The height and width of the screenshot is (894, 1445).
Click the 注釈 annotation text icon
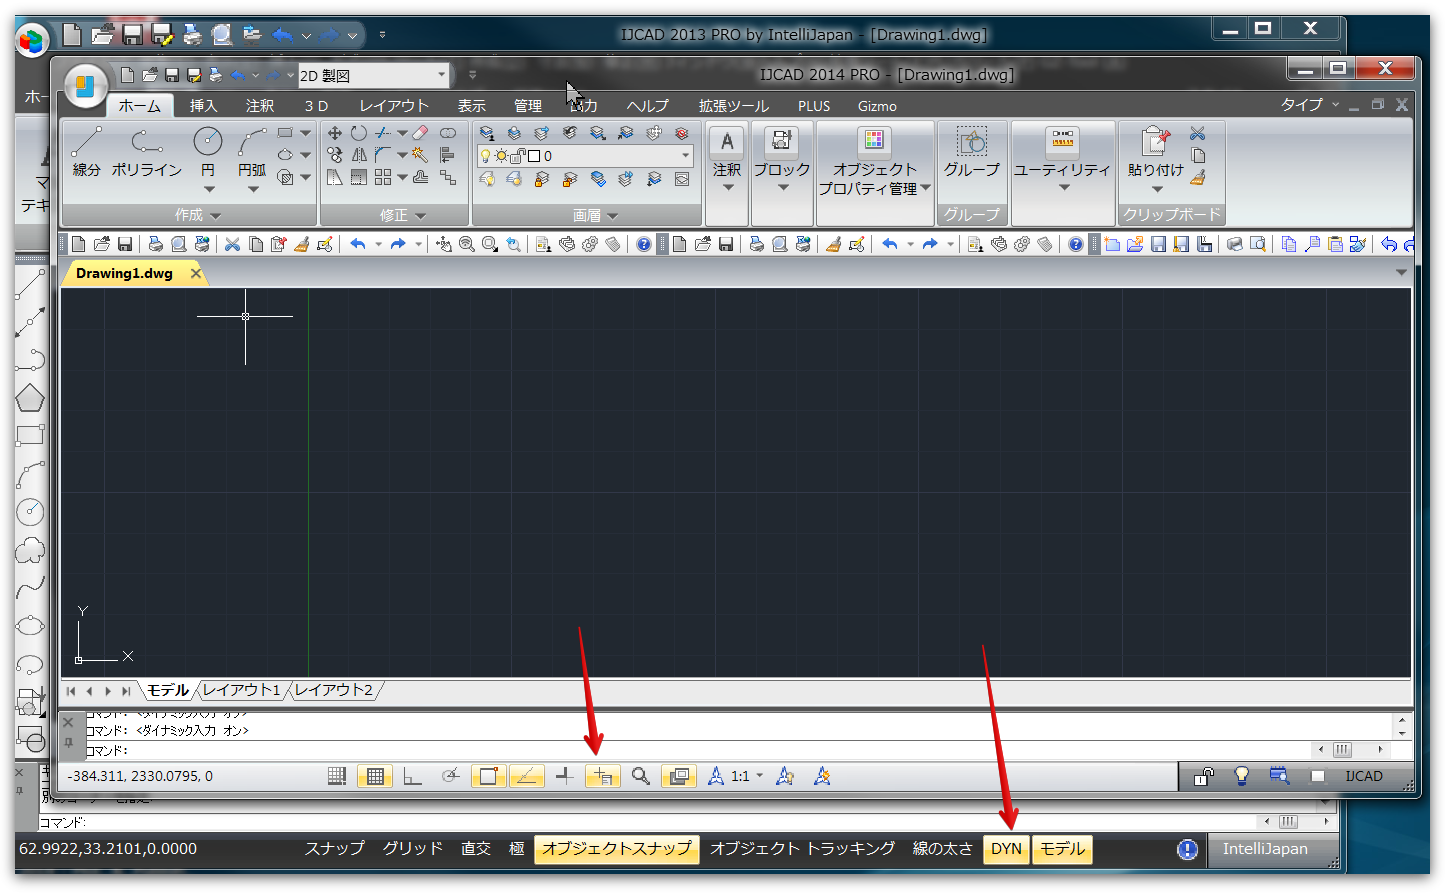727,141
